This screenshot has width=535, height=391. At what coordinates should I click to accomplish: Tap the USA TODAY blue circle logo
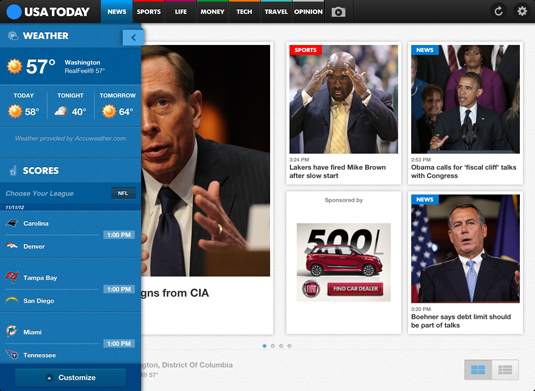pyautogui.click(x=14, y=12)
